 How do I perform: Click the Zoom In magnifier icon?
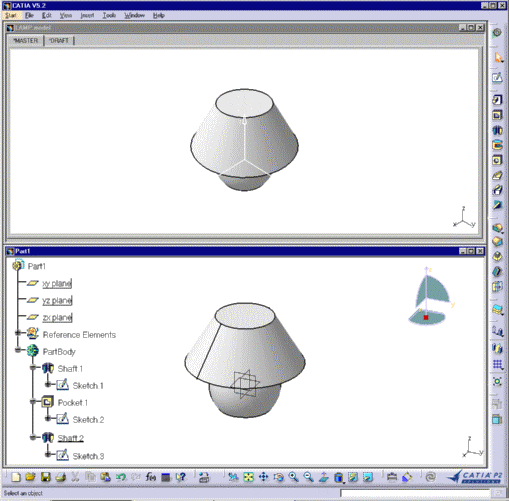(x=293, y=477)
